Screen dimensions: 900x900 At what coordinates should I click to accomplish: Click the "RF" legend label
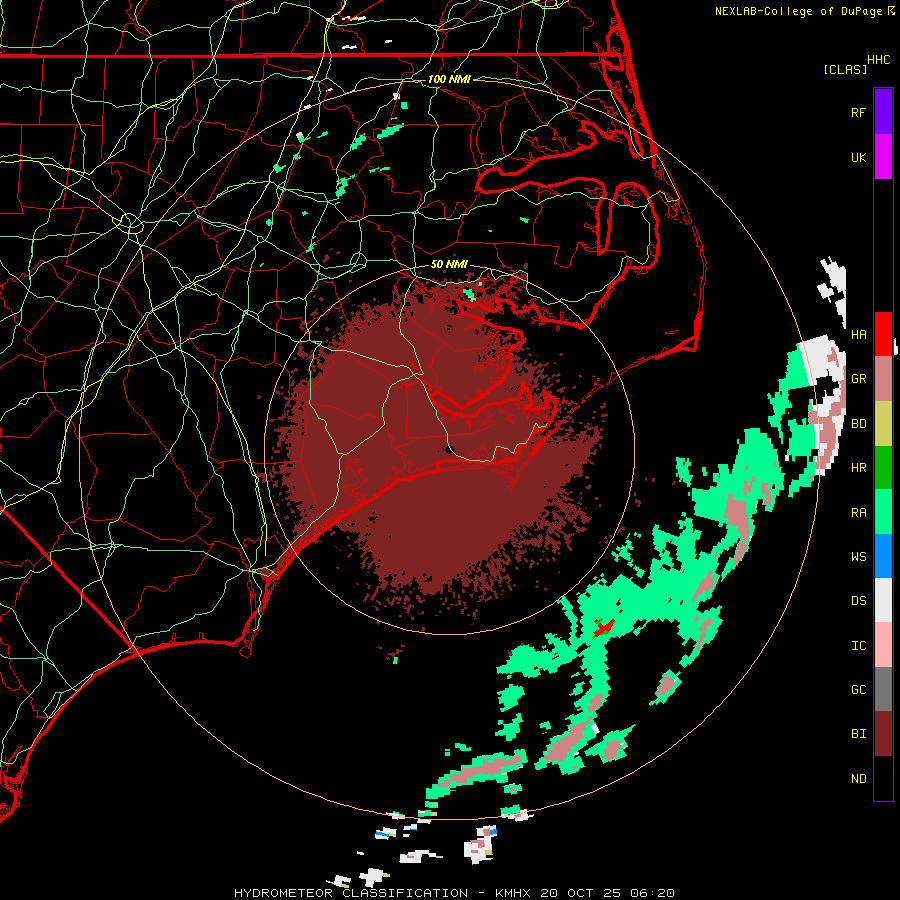(x=858, y=112)
